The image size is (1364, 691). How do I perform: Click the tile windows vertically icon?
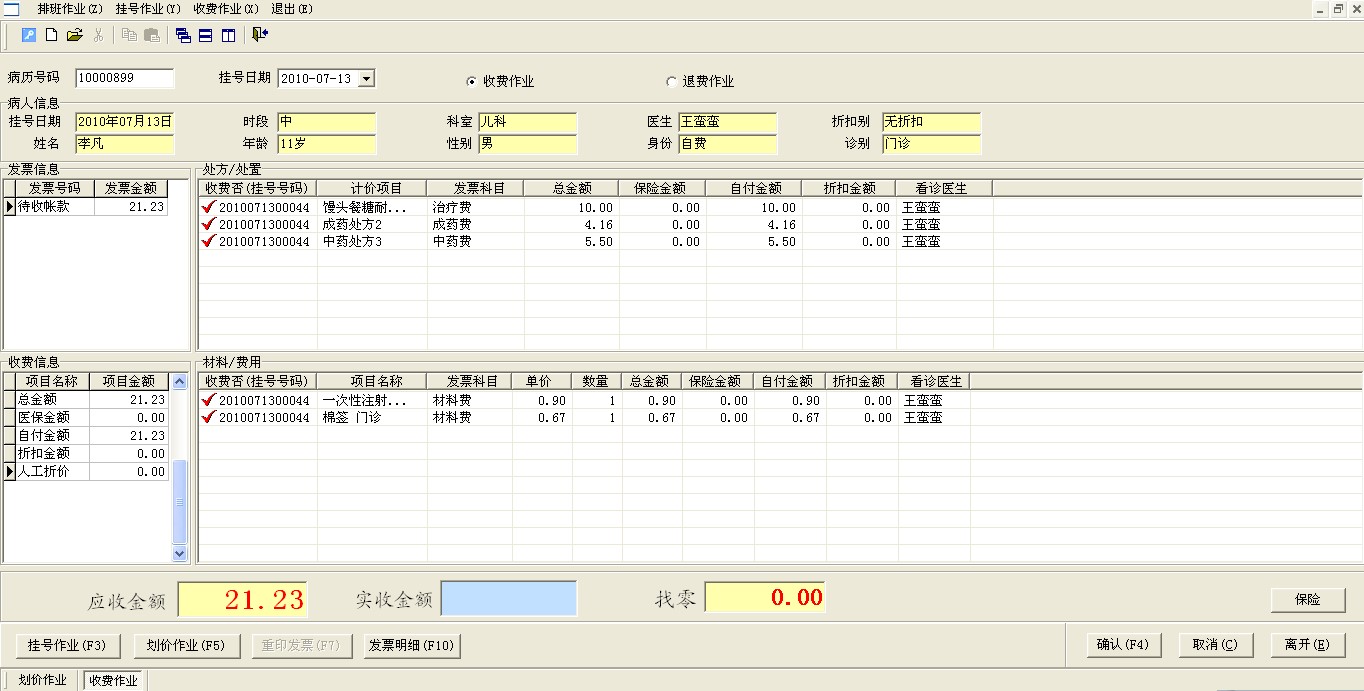pyautogui.click(x=228, y=35)
